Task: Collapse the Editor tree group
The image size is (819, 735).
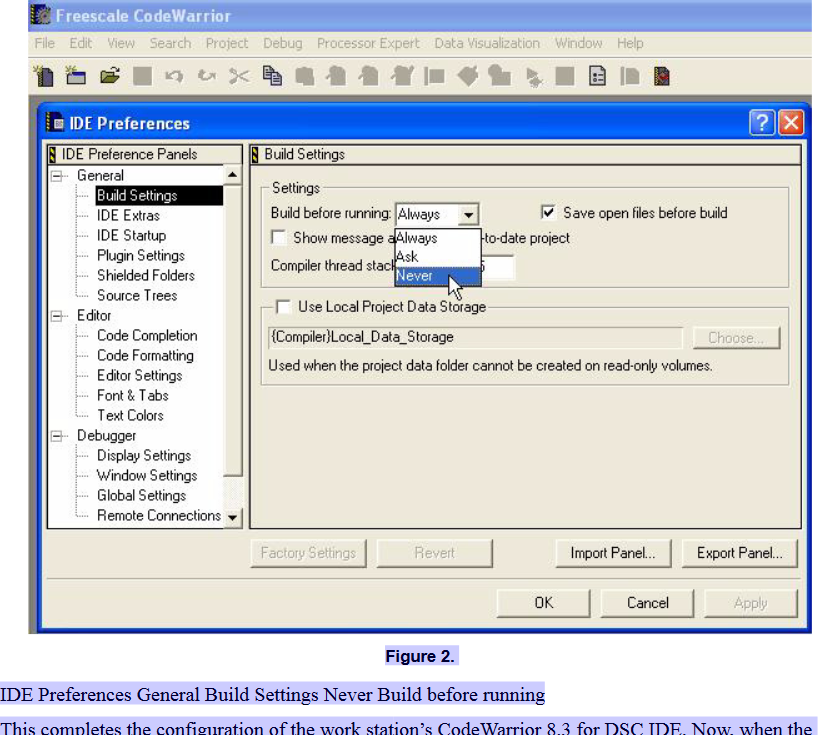Action: (56, 316)
